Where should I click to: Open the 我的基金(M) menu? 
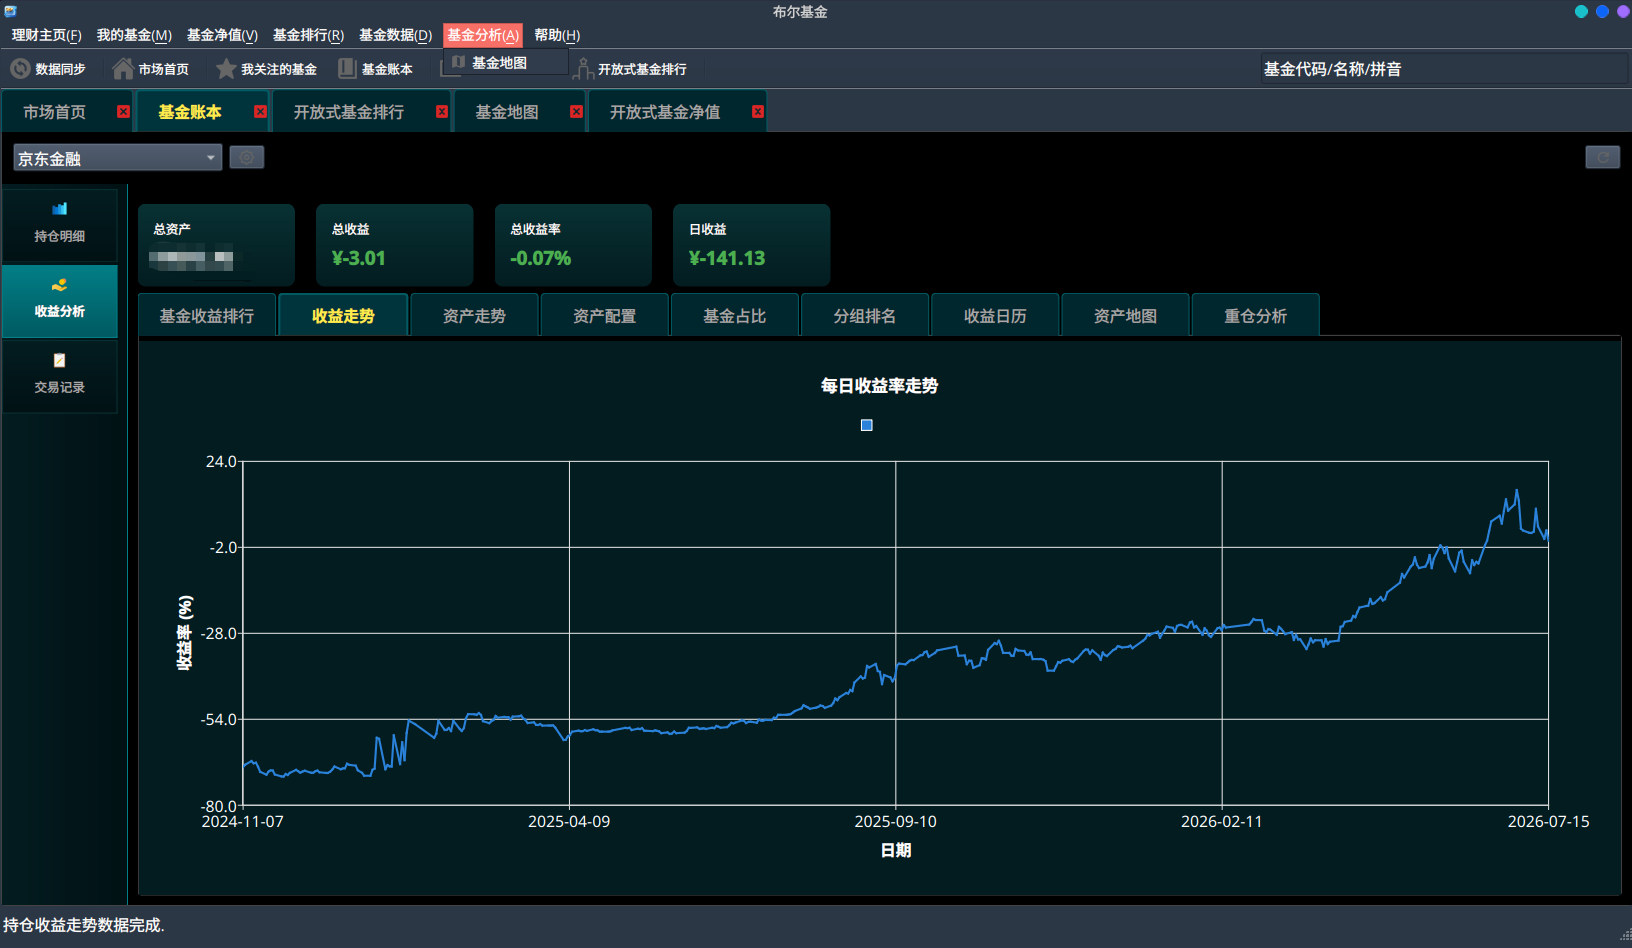pyautogui.click(x=134, y=35)
